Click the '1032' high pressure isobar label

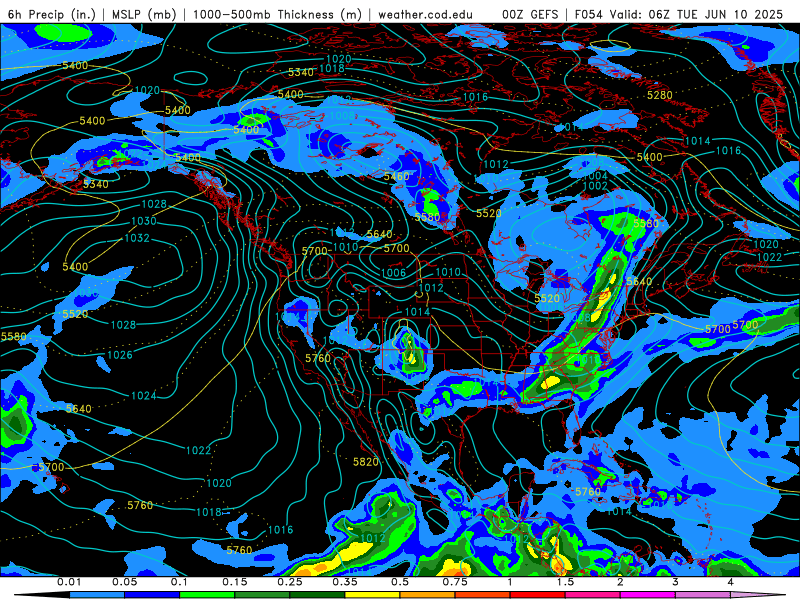pyautogui.click(x=137, y=238)
